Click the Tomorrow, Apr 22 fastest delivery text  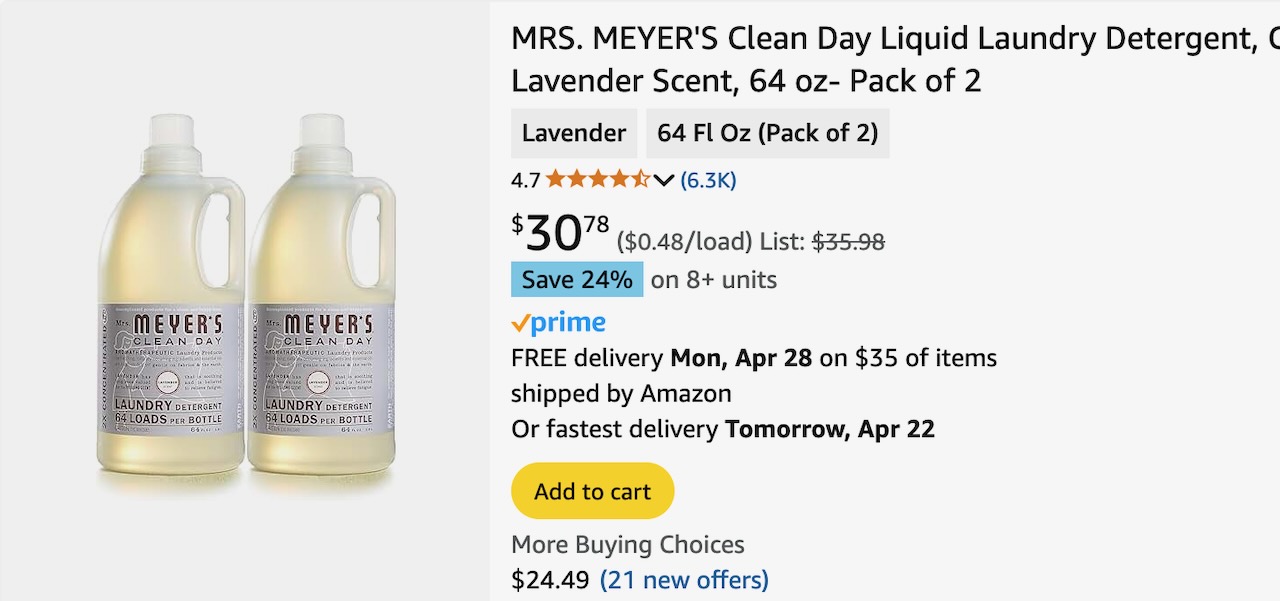(x=830, y=429)
